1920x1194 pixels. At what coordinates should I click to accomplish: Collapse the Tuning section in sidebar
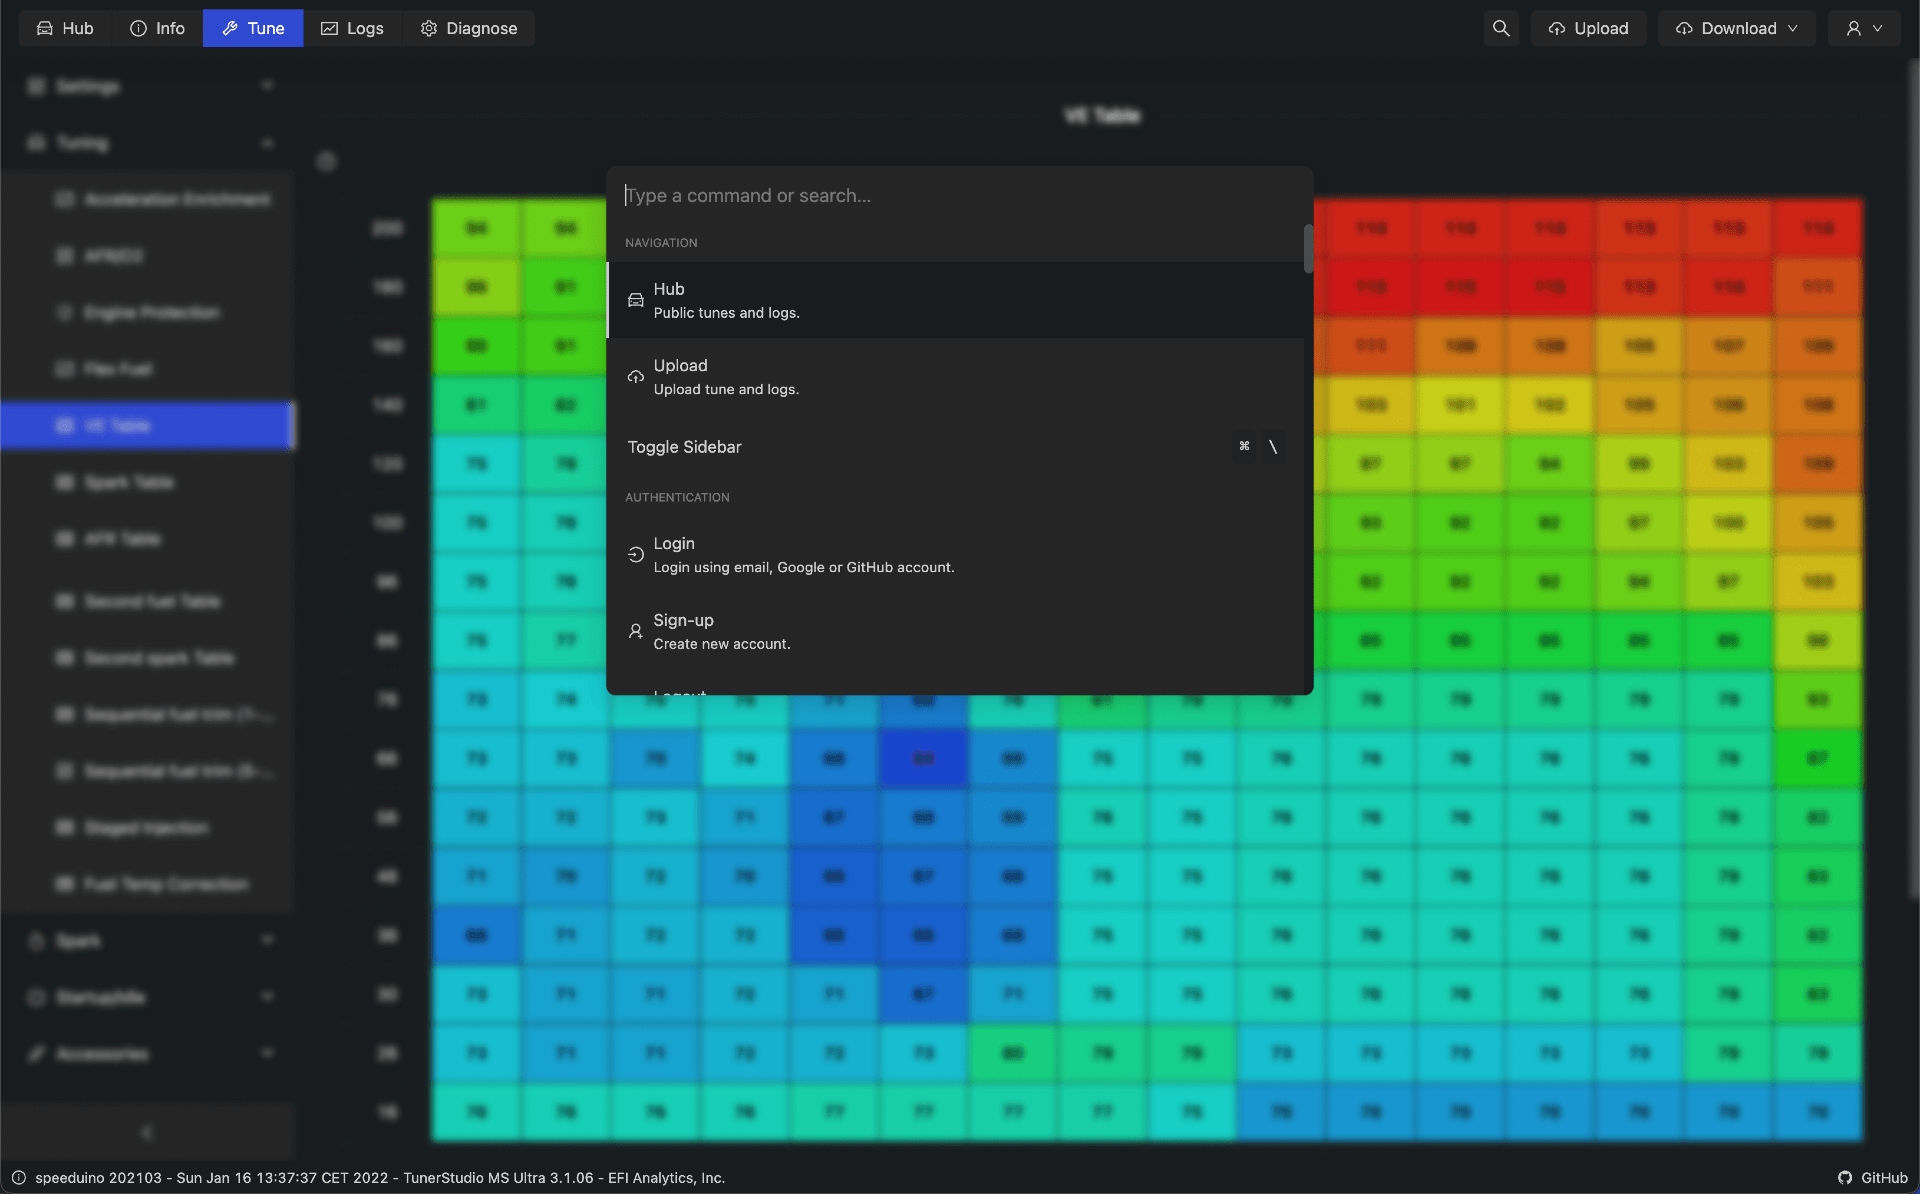click(148, 143)
